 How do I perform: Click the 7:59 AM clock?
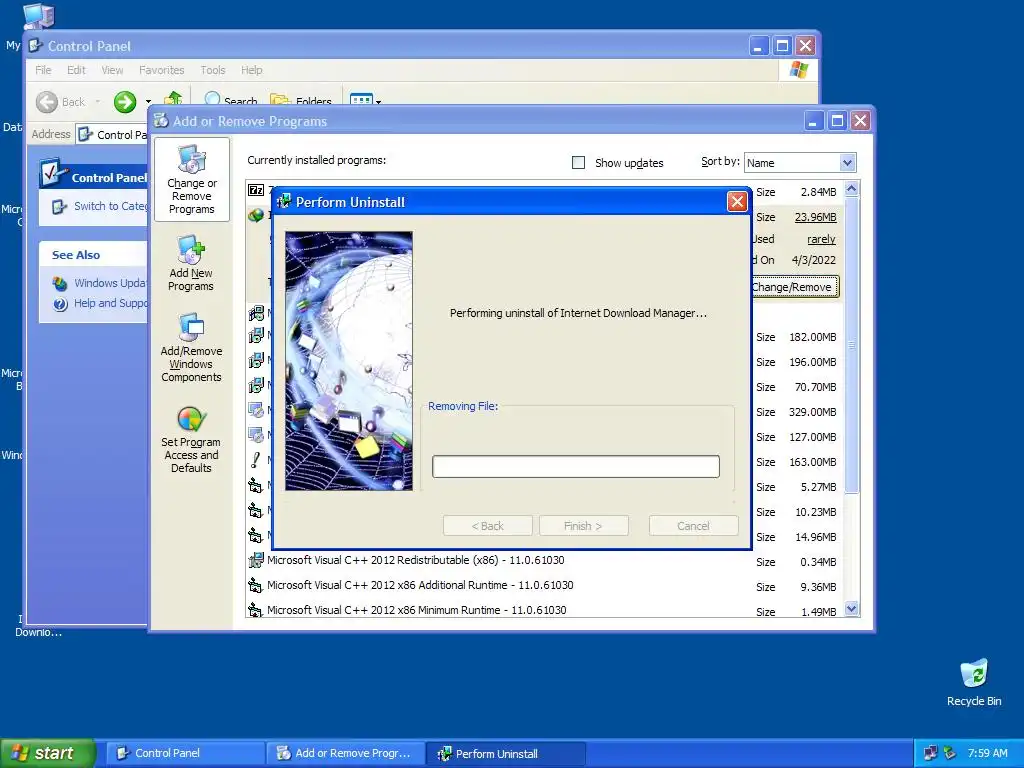pyautogui.click(x=987, y=753)
